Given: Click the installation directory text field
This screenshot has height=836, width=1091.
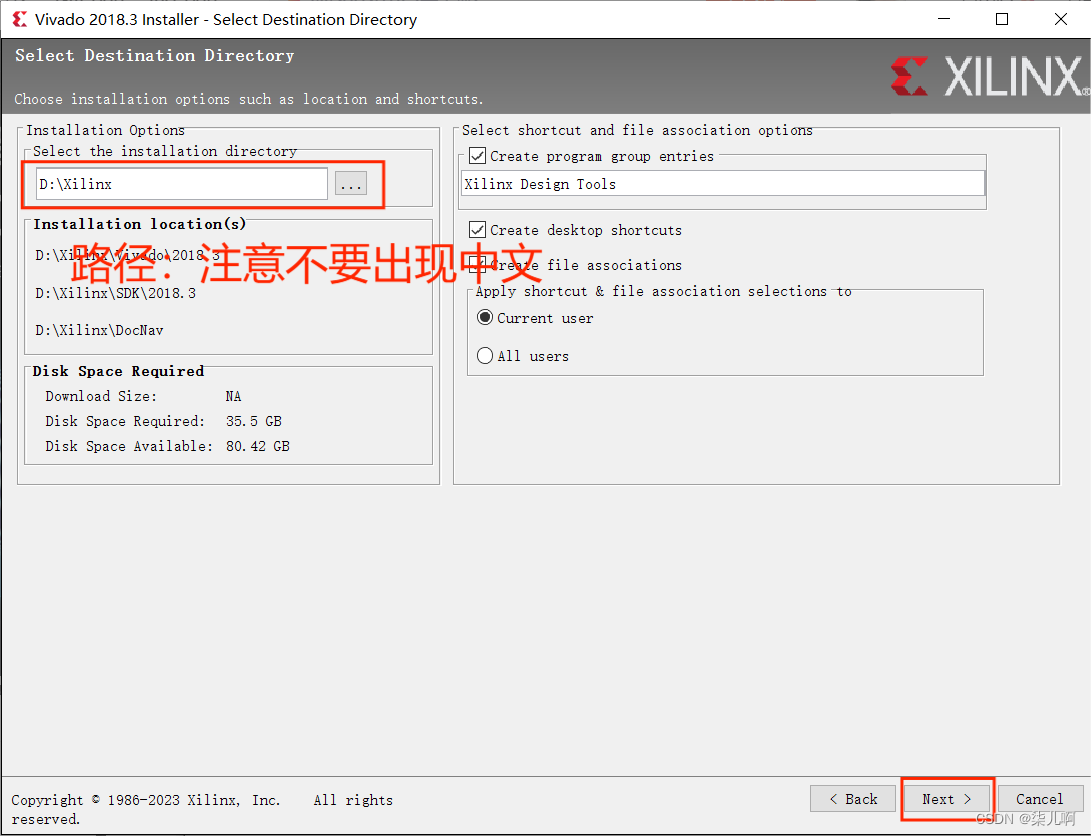Looking at the screenshot, I should pyautogui.click(x=182, y=184).
